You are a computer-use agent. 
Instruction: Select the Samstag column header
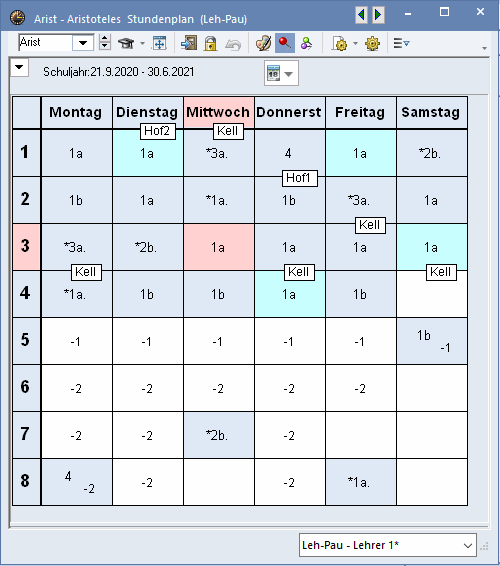click(432, 112)
